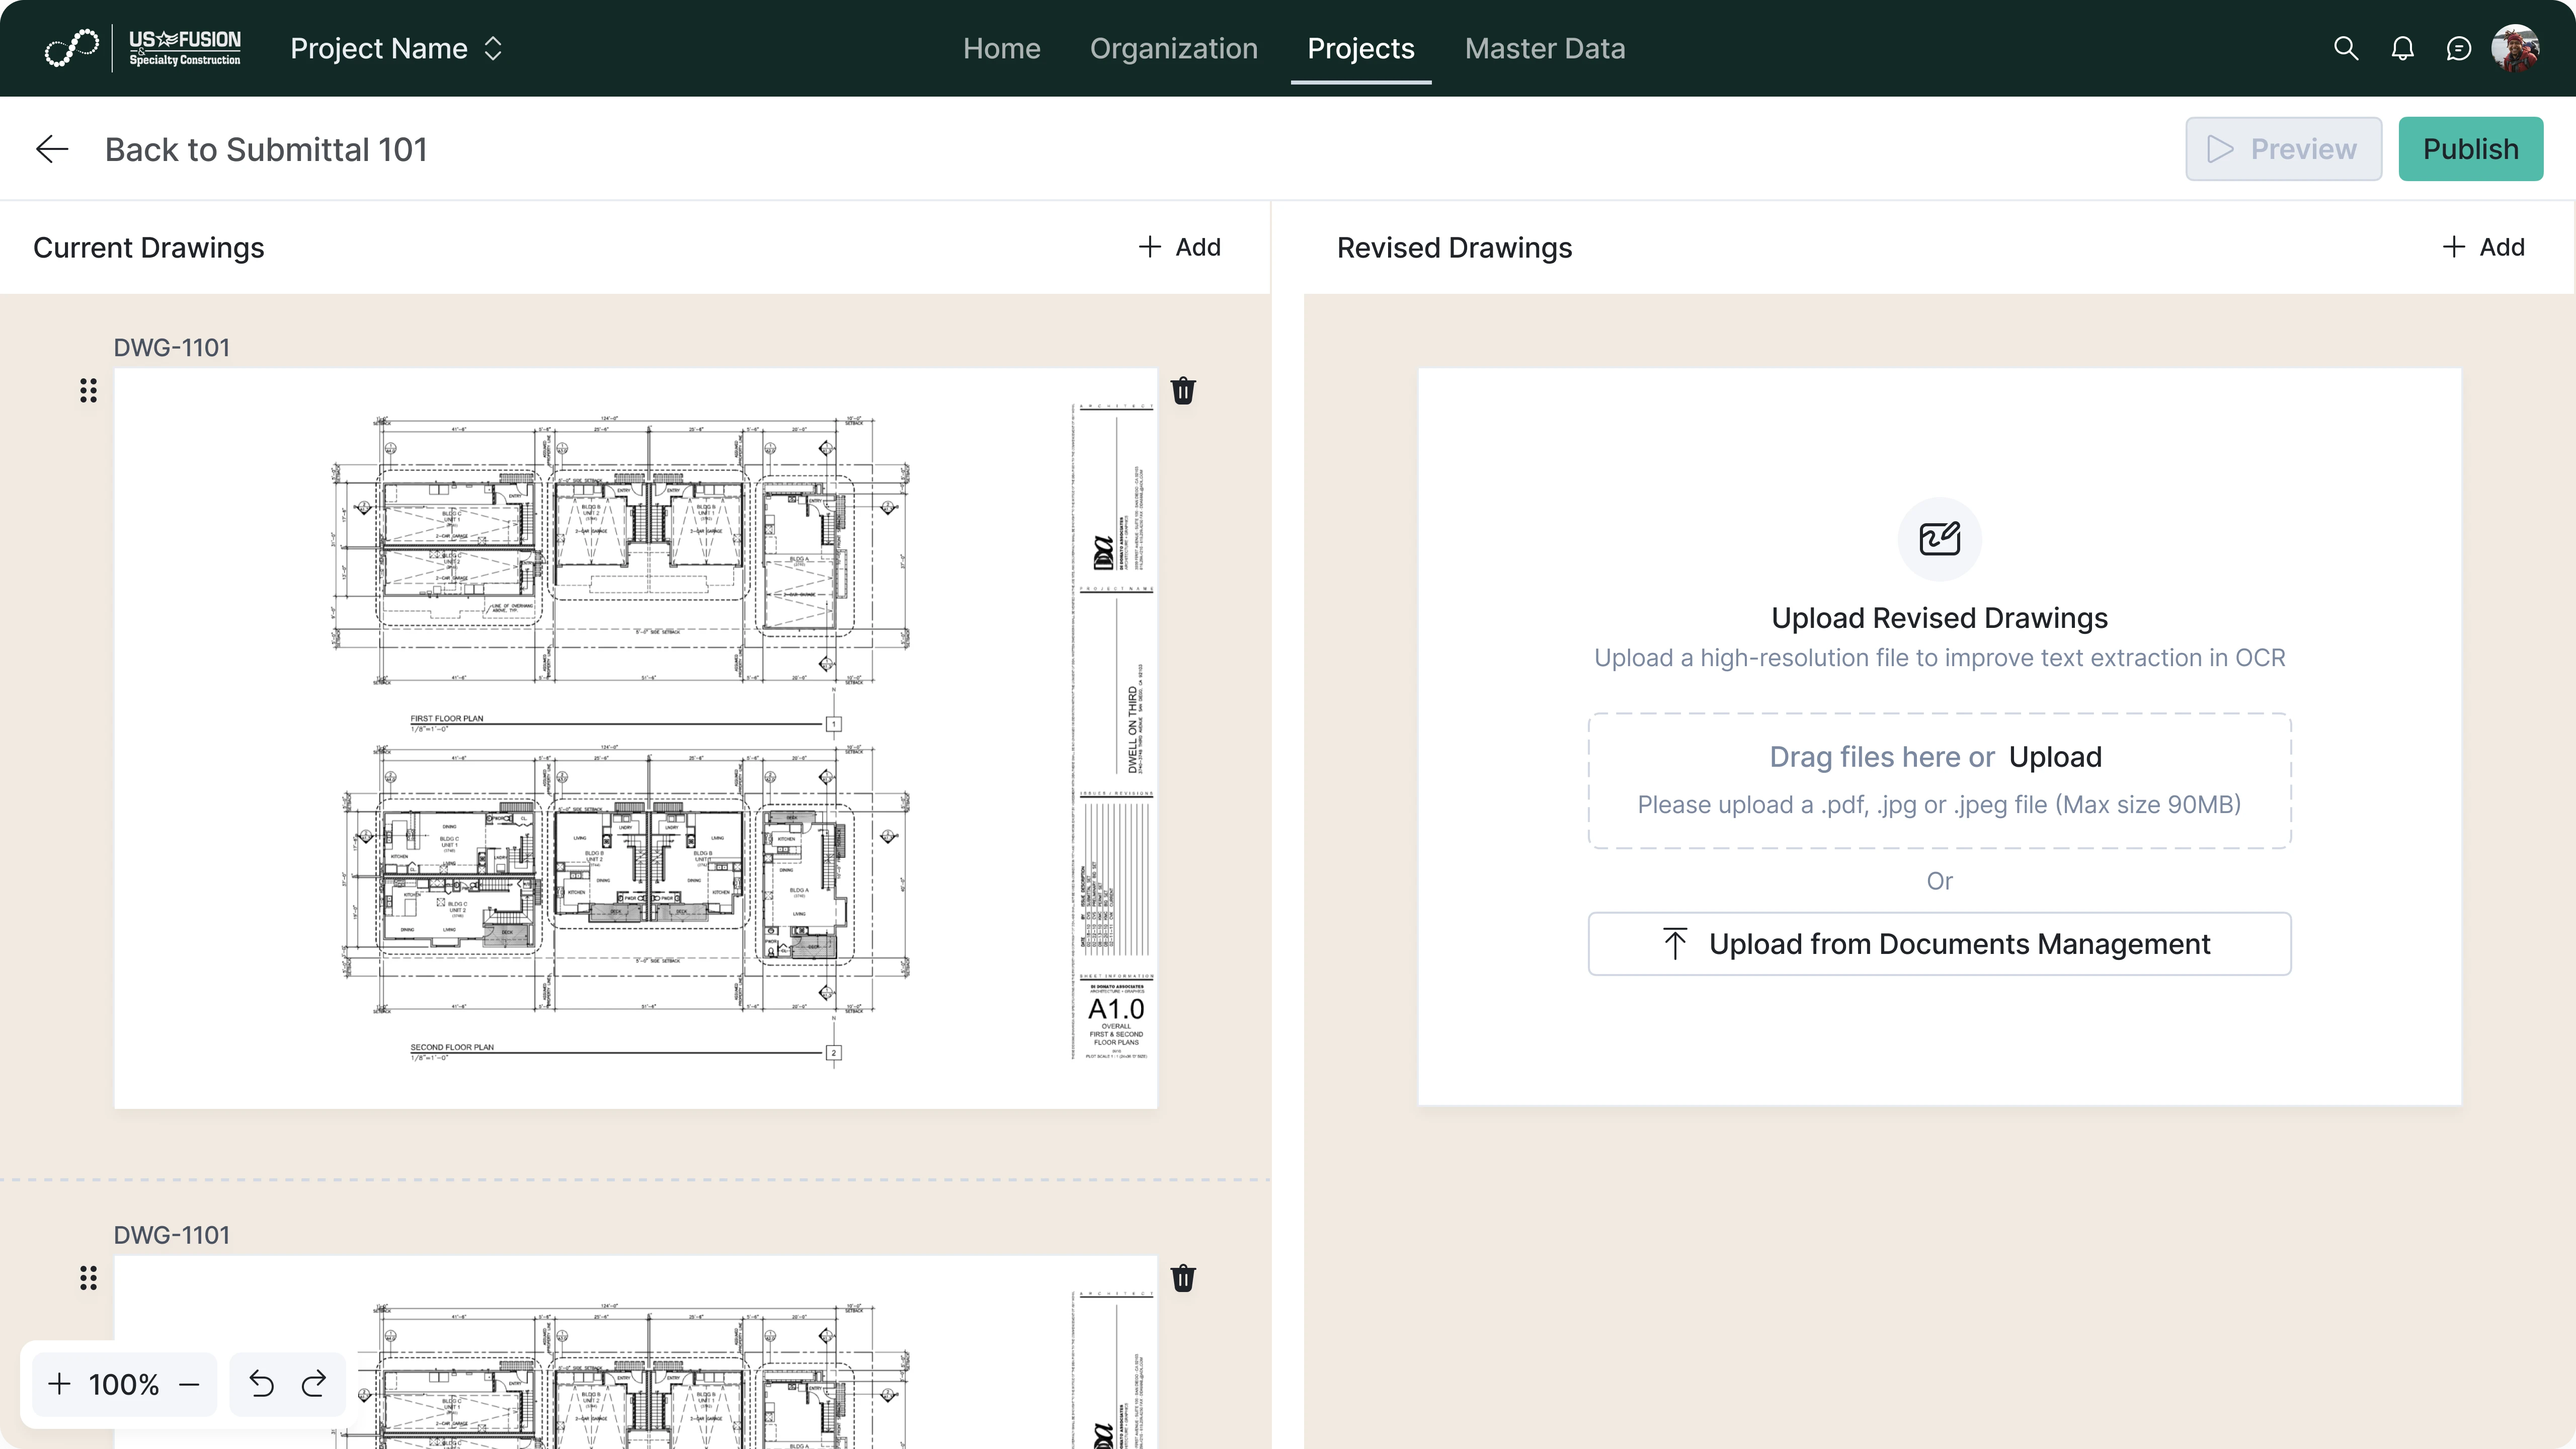This screenshot has height=1449, width=2576.
Task: Delete the first DWG-1101 drawing via trash icon
Action: pyautogui.click(x=1183, y=391)
